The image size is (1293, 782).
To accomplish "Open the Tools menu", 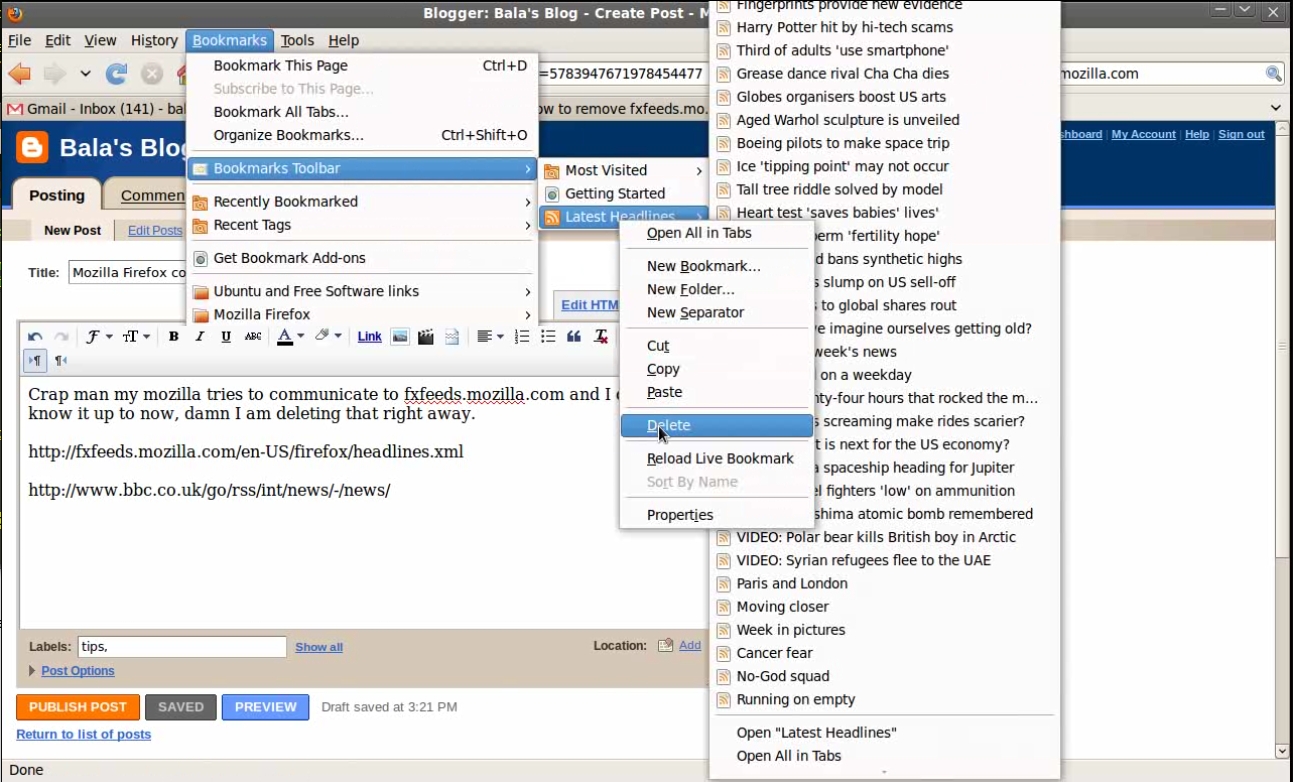I will click(297, 40).
